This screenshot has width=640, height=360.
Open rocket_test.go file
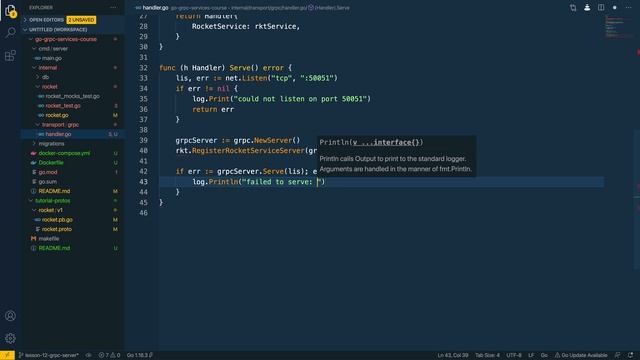[x=63, y=106]
